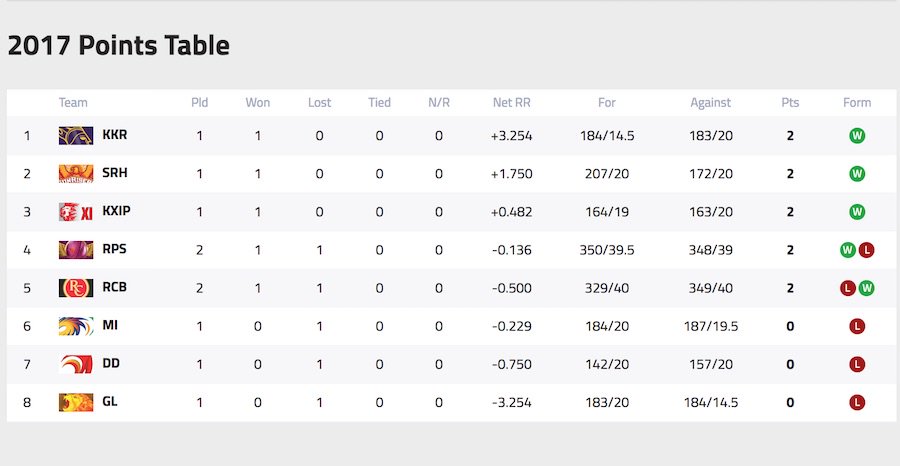900x466 pixels.
Task: Click the KKR team logo
Action: coord(75,135)
